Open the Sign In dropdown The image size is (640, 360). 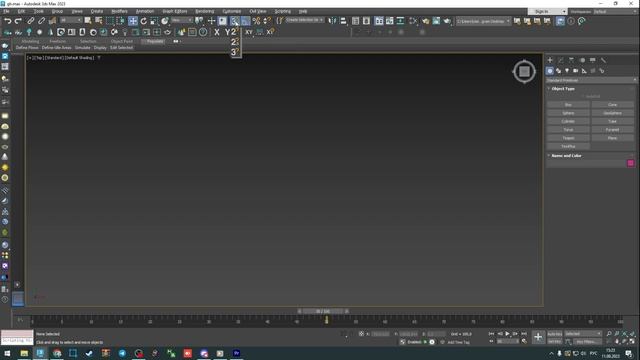(547, 11)
